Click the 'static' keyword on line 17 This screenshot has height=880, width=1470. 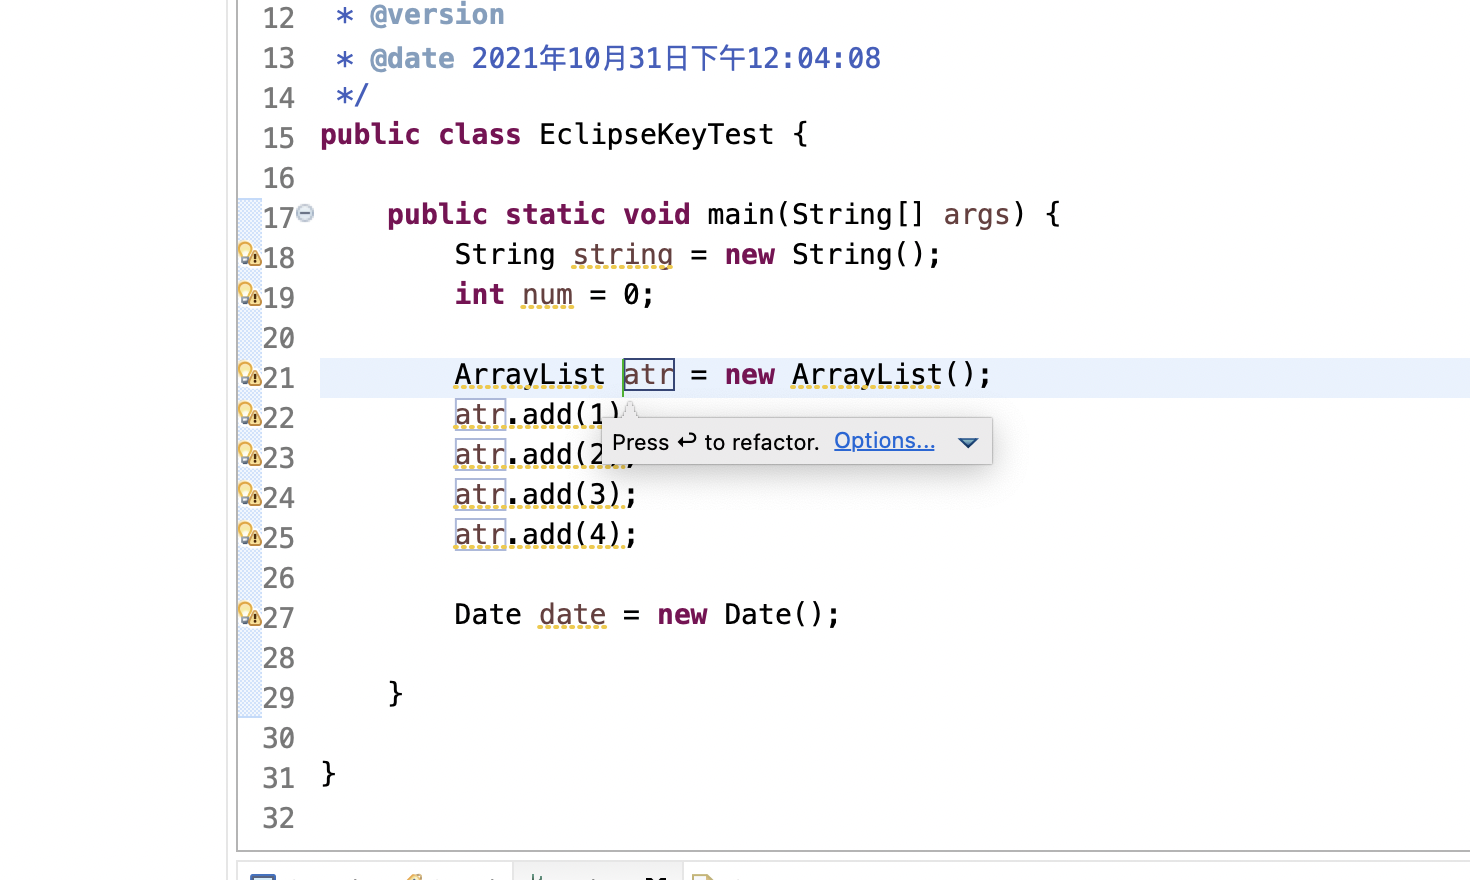pos(555,215)
